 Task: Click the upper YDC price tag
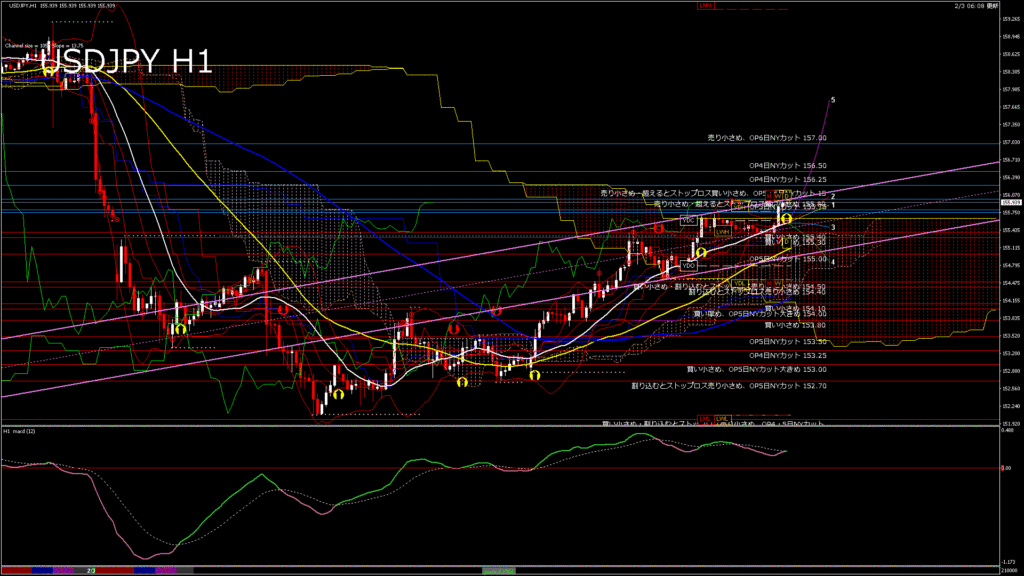point(688,220)
